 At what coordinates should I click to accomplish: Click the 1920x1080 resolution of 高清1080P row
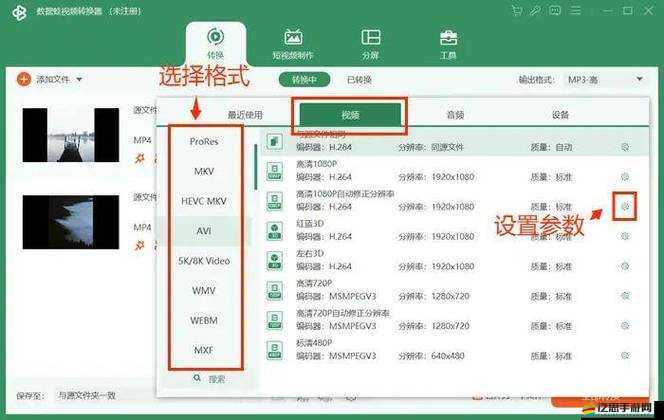pos(453,177)
